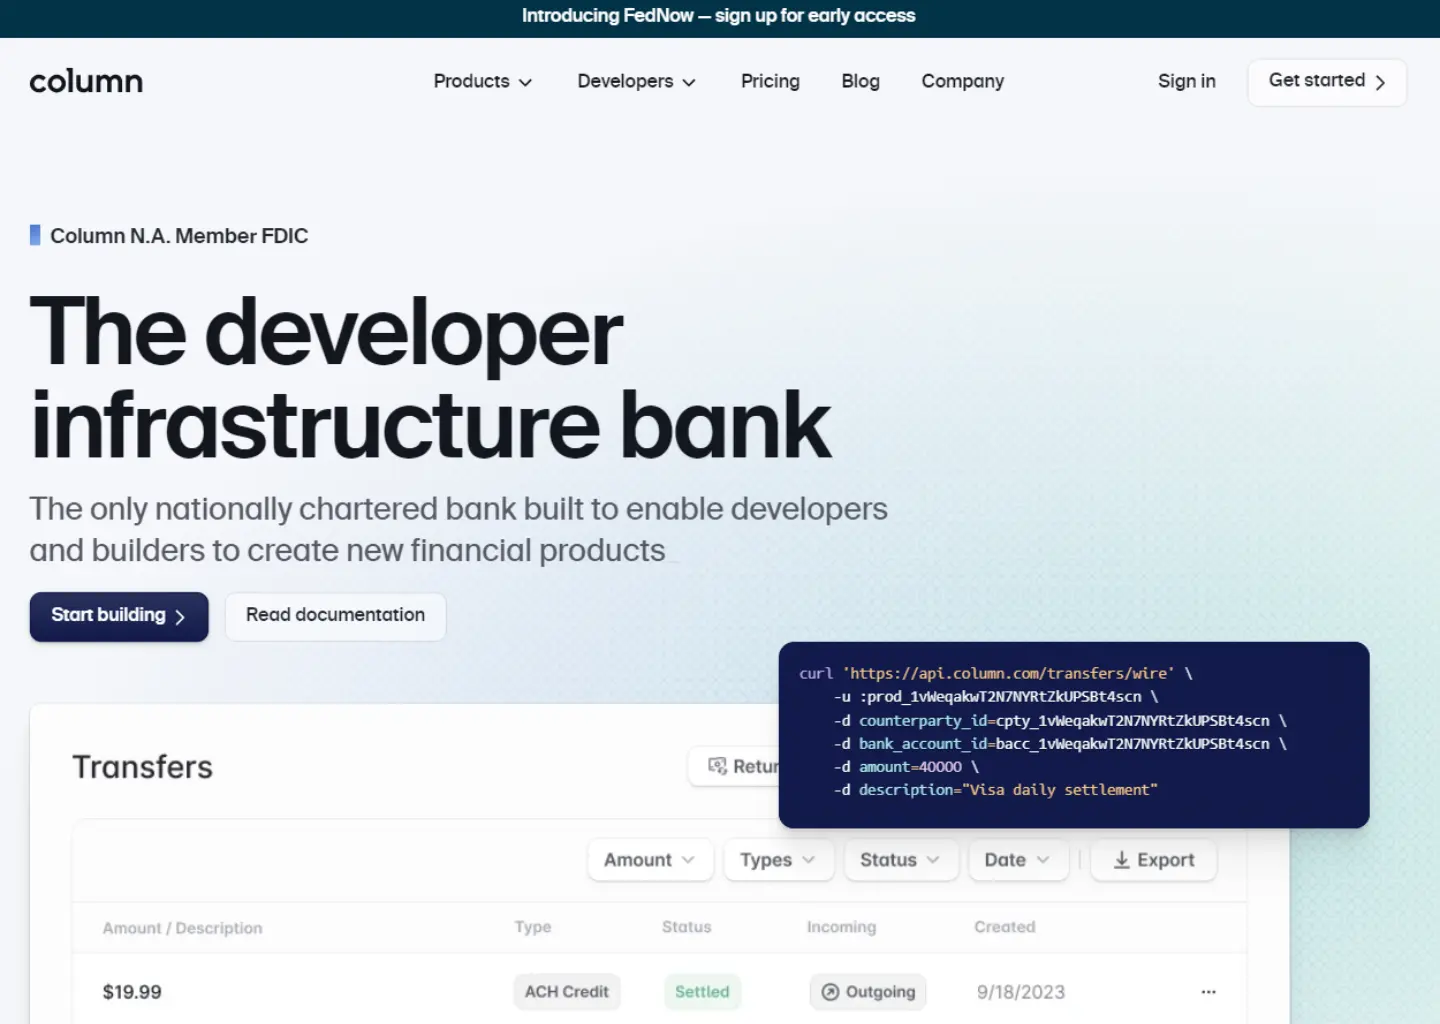The height and width of the screenshot is (1024, 1440).
Task: Toggle the Outgoing filter chip
Action: point(867,991)
